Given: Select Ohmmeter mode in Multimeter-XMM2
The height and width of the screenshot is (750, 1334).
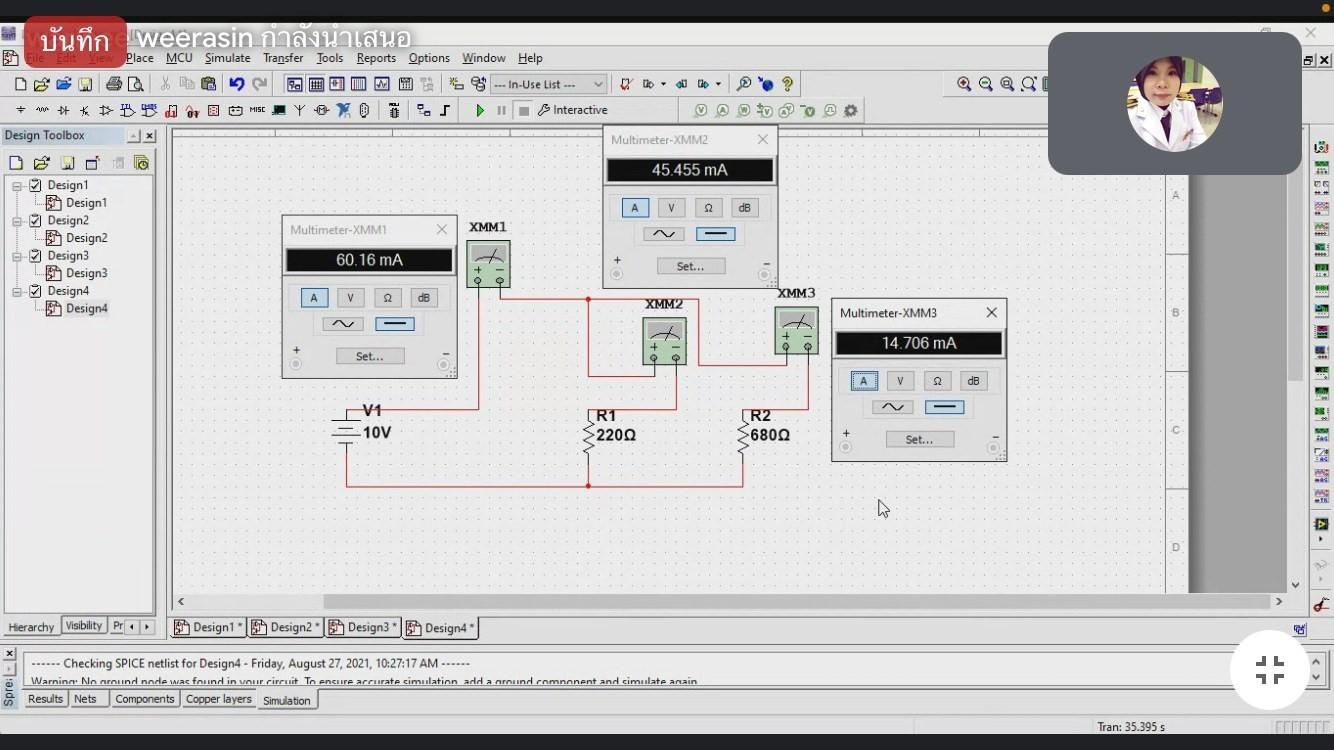Looking at the screenshot, I should (708, 208).
